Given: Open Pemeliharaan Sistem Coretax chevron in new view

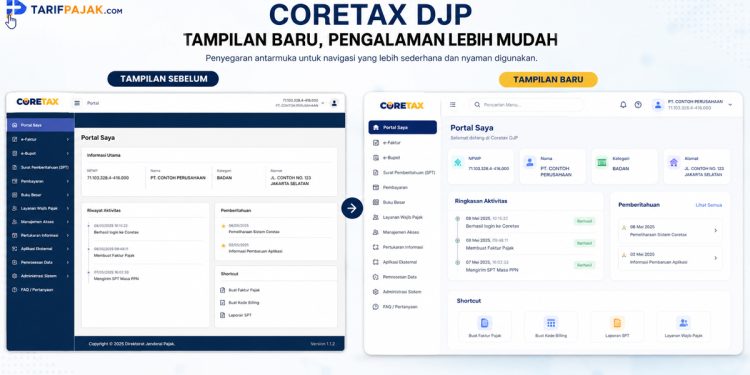Looking at the screenshot, I should click(x=716, y=231).
